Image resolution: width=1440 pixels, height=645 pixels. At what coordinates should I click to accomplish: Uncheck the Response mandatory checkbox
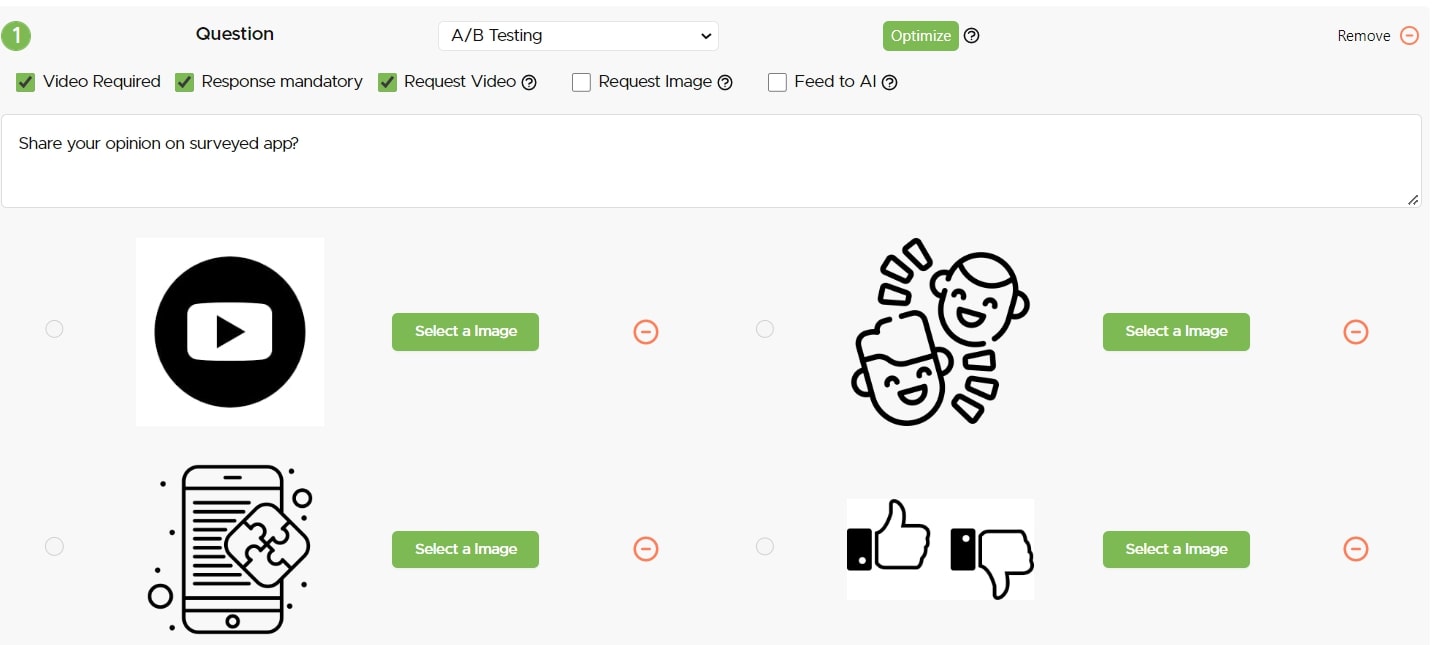click(x=185, y=82)
